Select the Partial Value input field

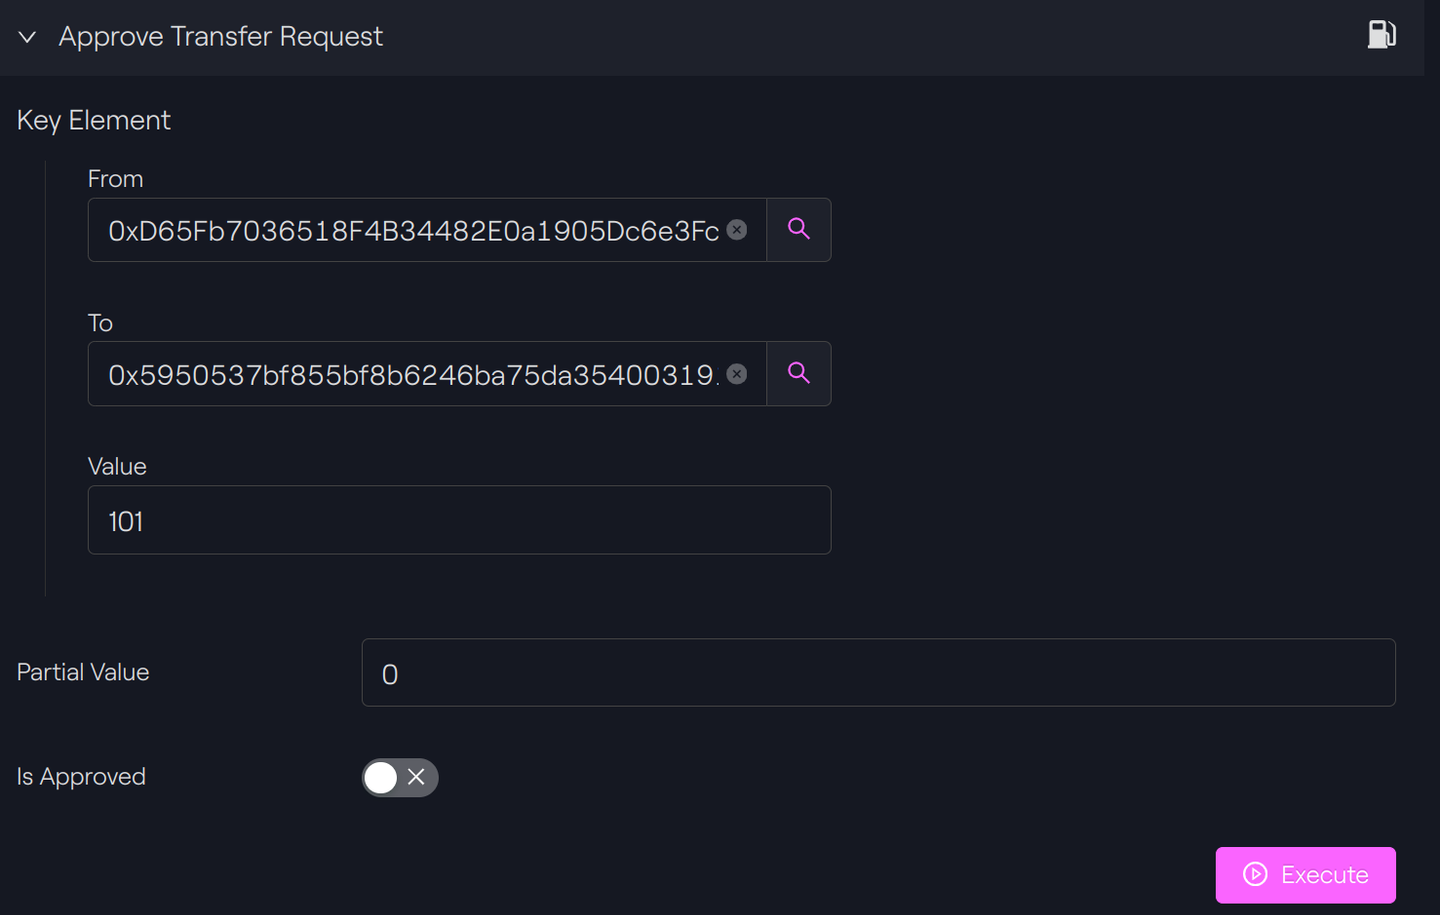(878, 673)
